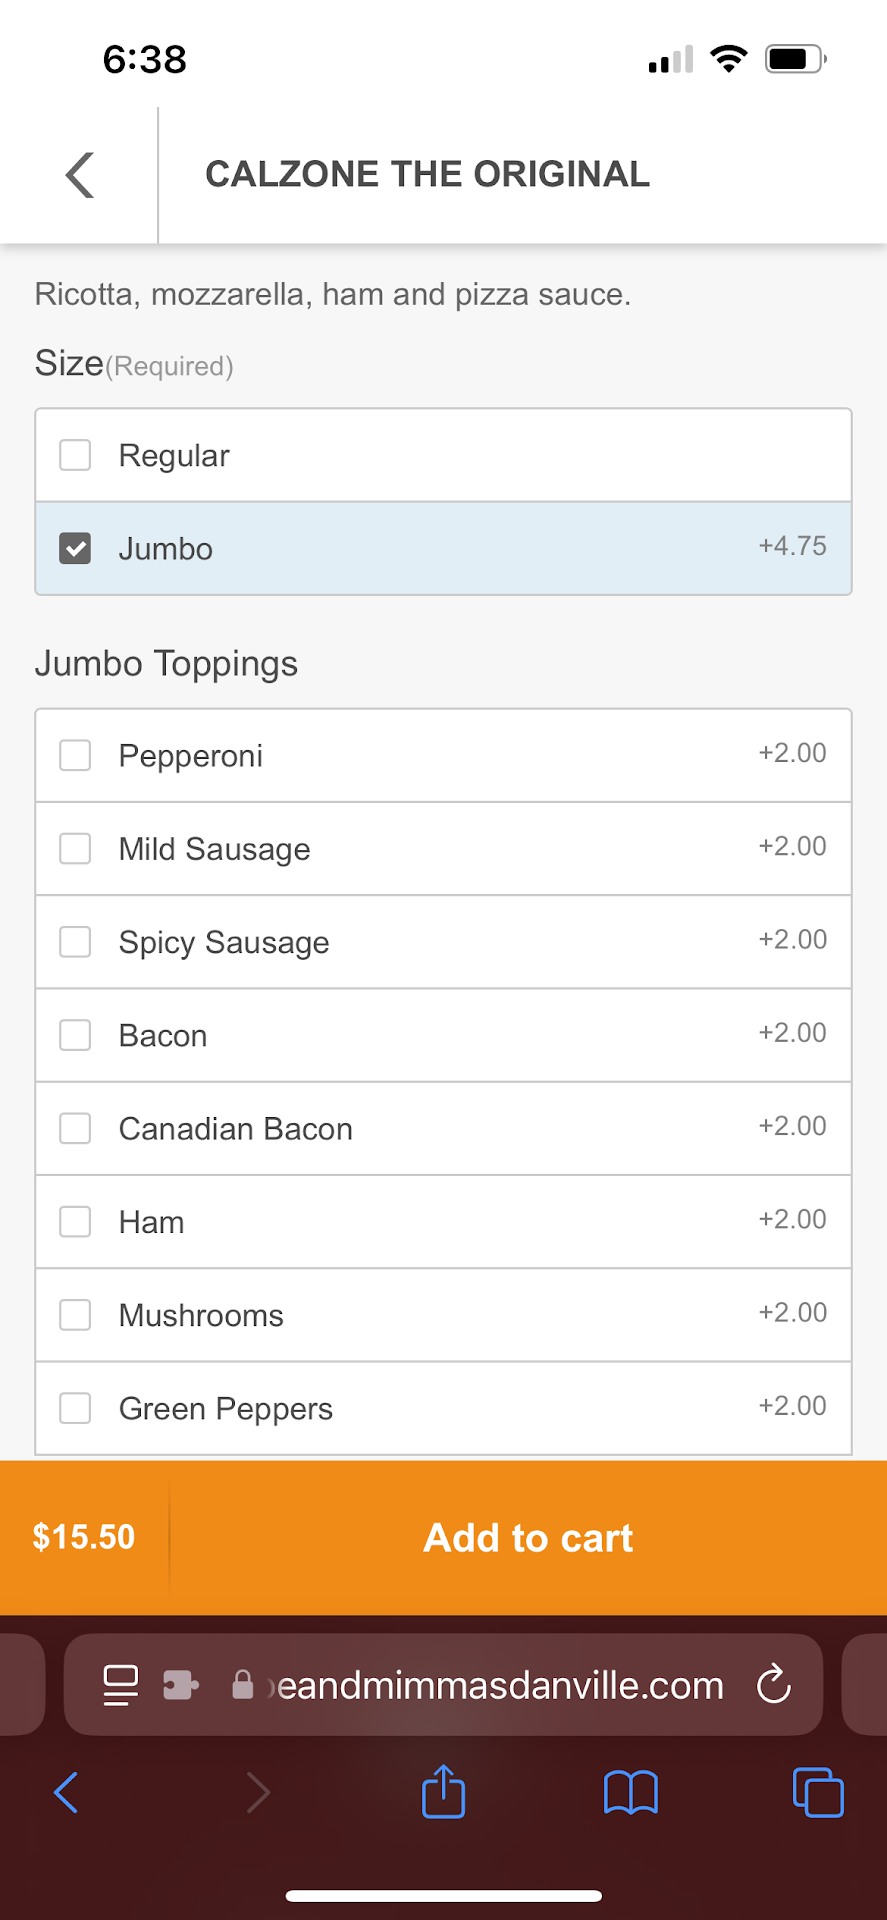Open Safari bookmarks book icon
The width and height of the screenshot is (887, 1920).
pos(630,1792)
